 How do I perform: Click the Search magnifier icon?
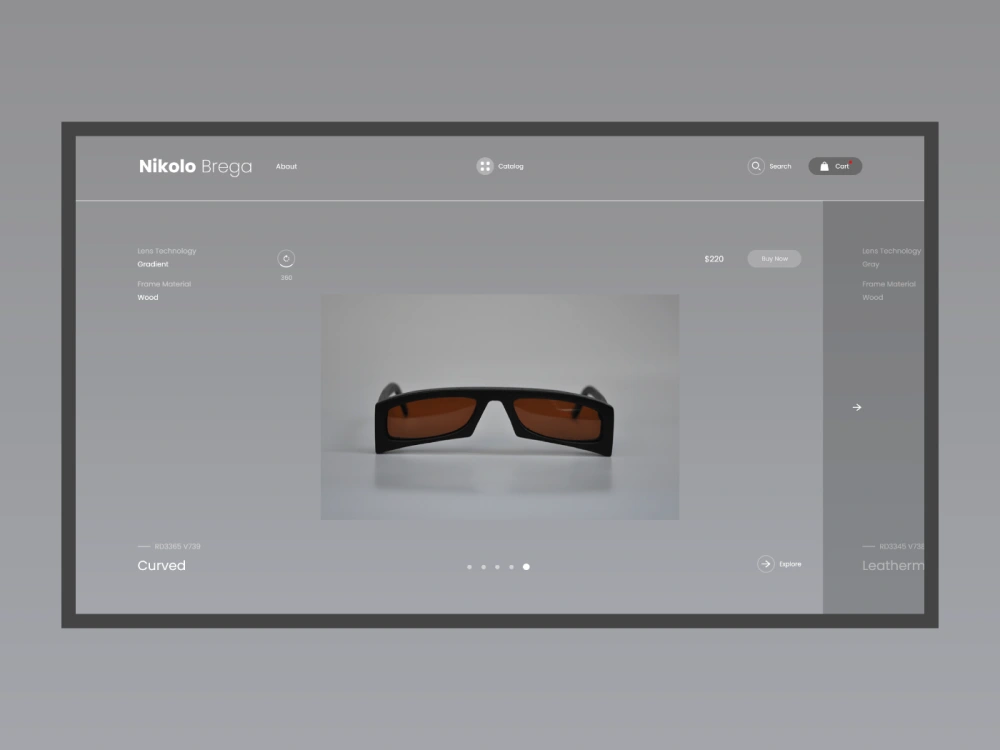[756, 166]
